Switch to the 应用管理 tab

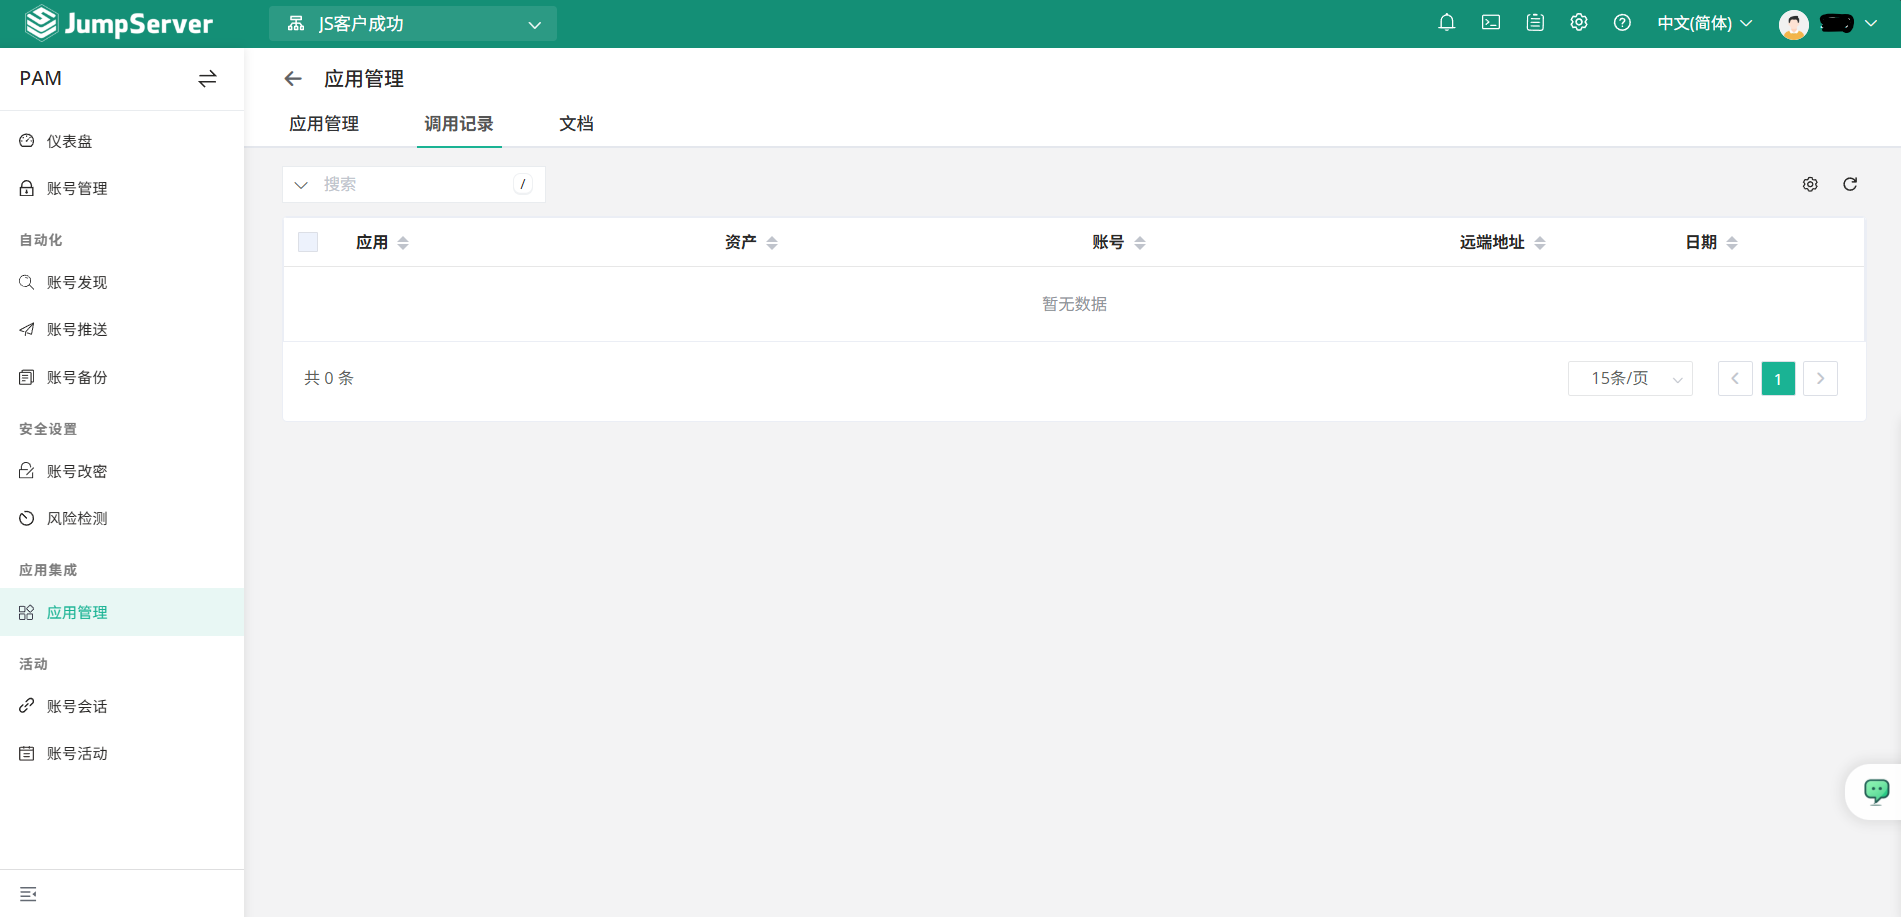click(x=323, y=123)
